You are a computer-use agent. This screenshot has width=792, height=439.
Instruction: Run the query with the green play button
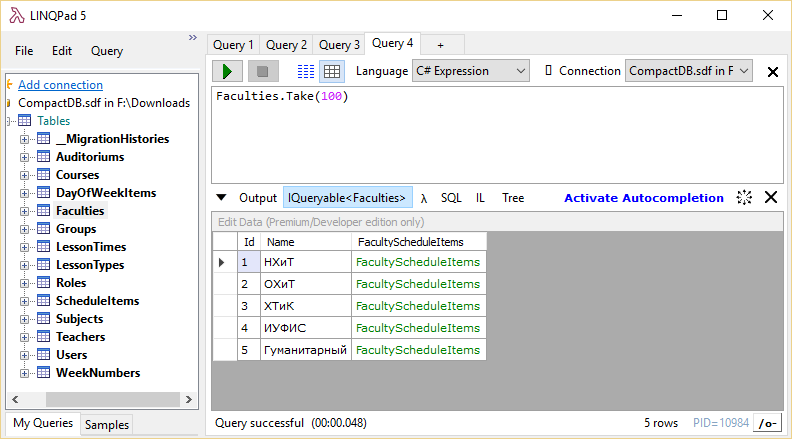(x=227, y=71)
